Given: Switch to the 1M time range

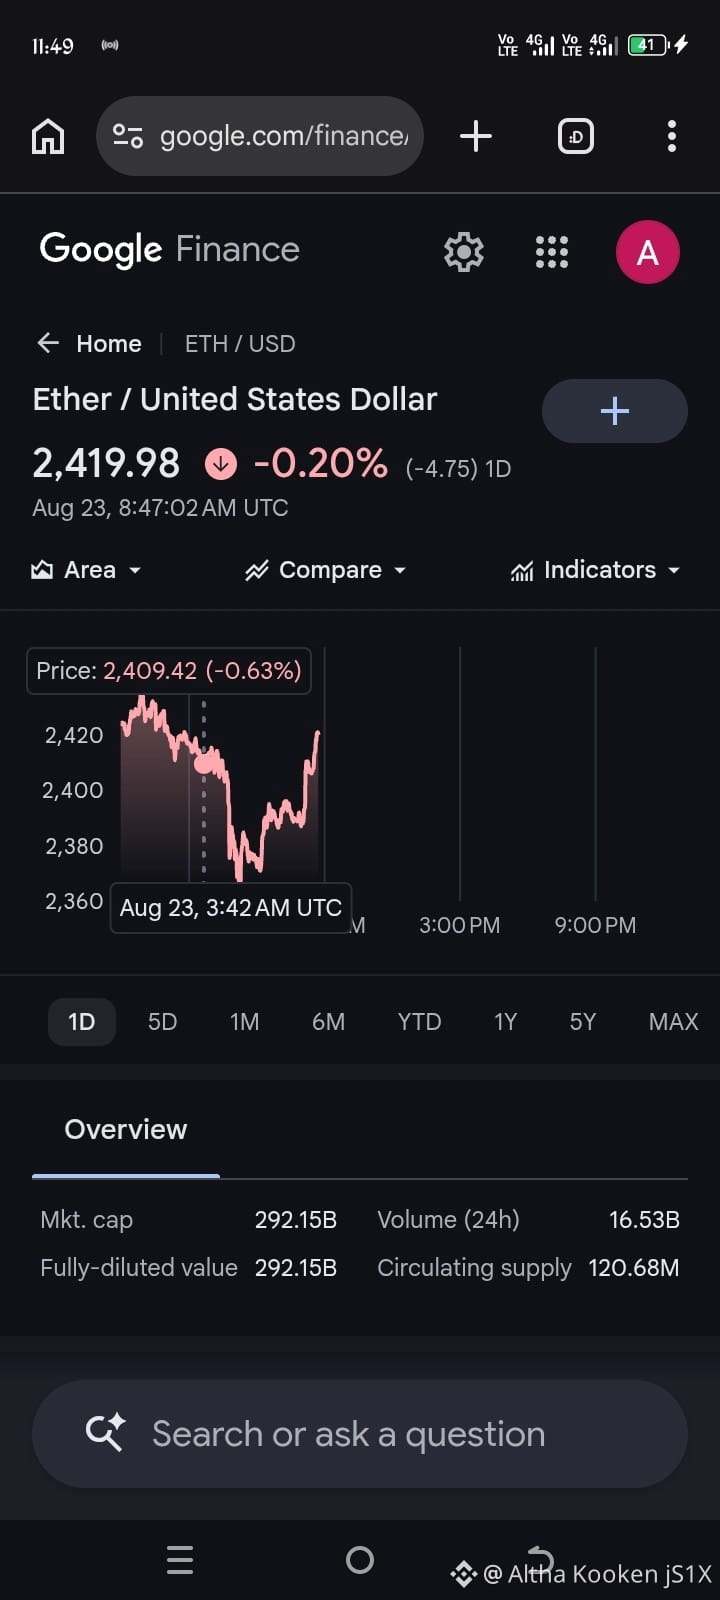Looking at the screenshot, I should click(x=244, y=1022).
